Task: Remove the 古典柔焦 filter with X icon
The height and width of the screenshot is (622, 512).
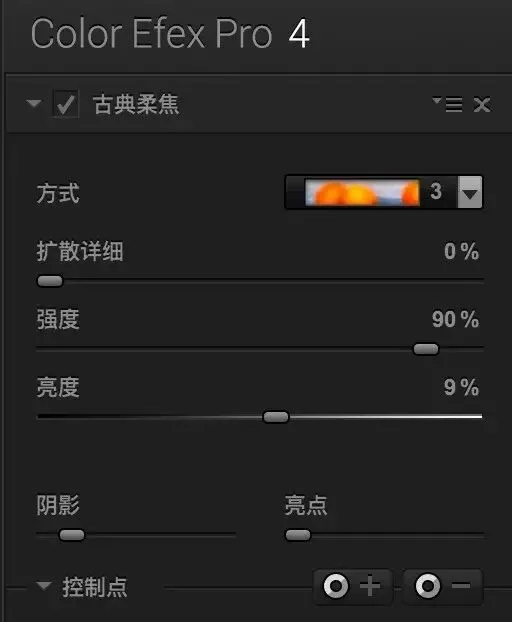Action: point(482,105)
